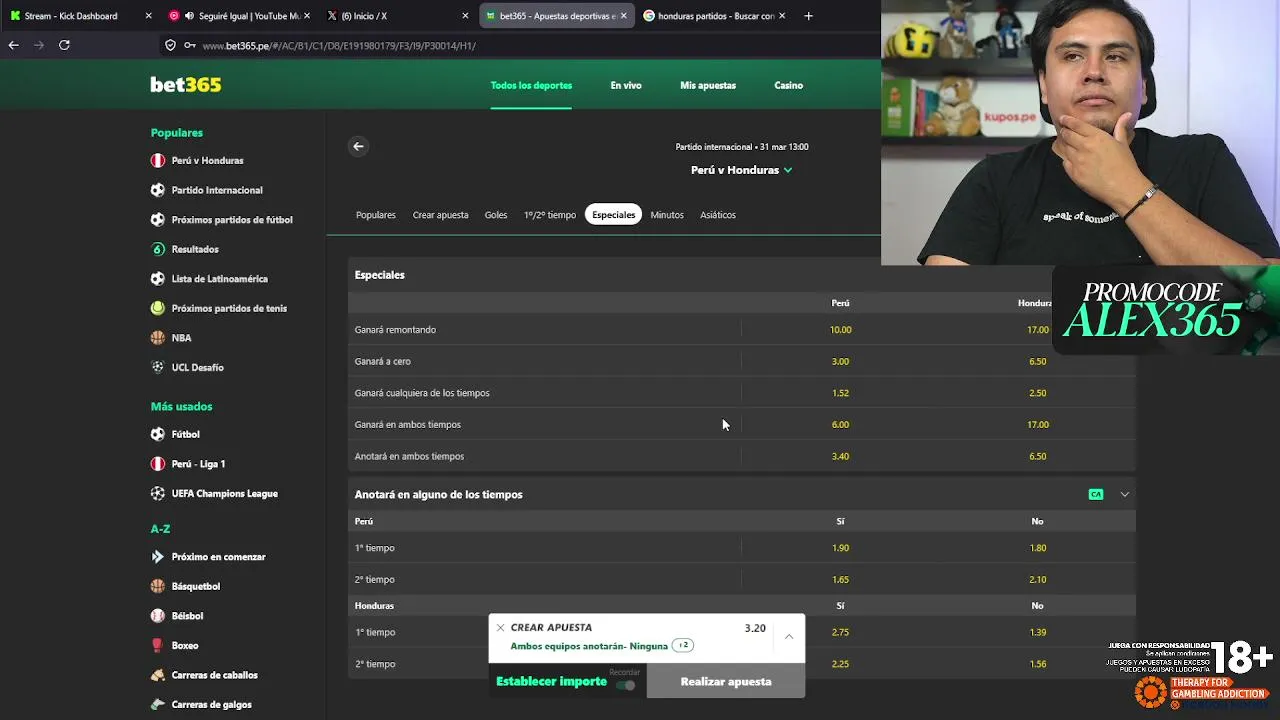Click the +2 badge in the bet slip
1280x720 pixels.
pos(683,646)
